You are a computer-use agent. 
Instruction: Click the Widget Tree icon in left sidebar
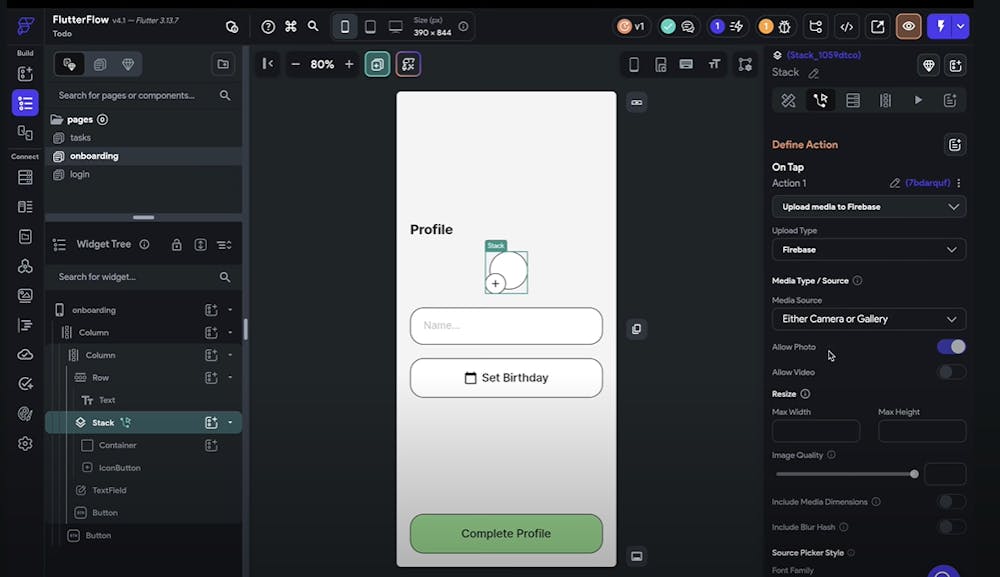[x=25, y=103]
